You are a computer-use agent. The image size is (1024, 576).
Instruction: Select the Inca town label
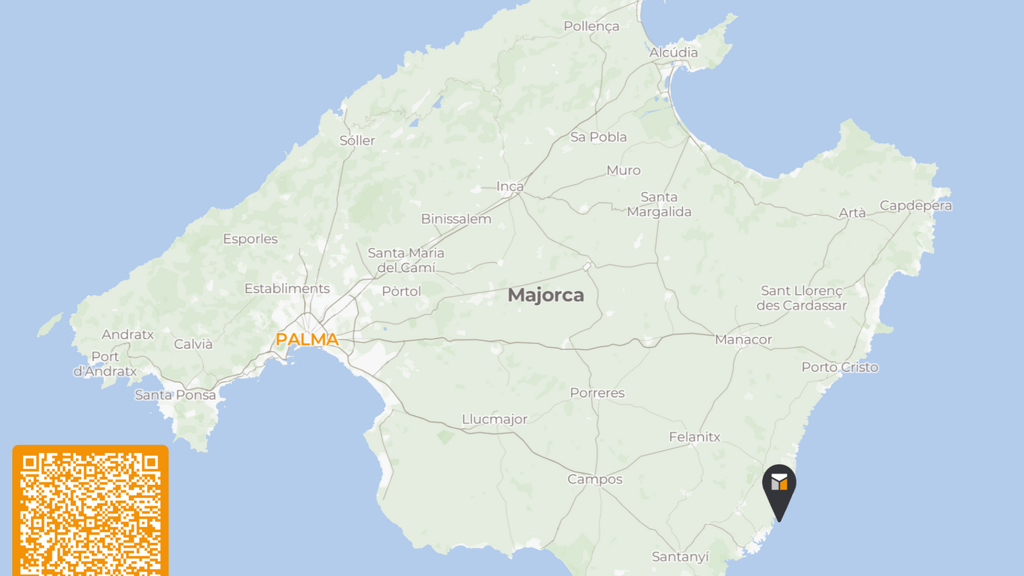click(x=510, y=187)
